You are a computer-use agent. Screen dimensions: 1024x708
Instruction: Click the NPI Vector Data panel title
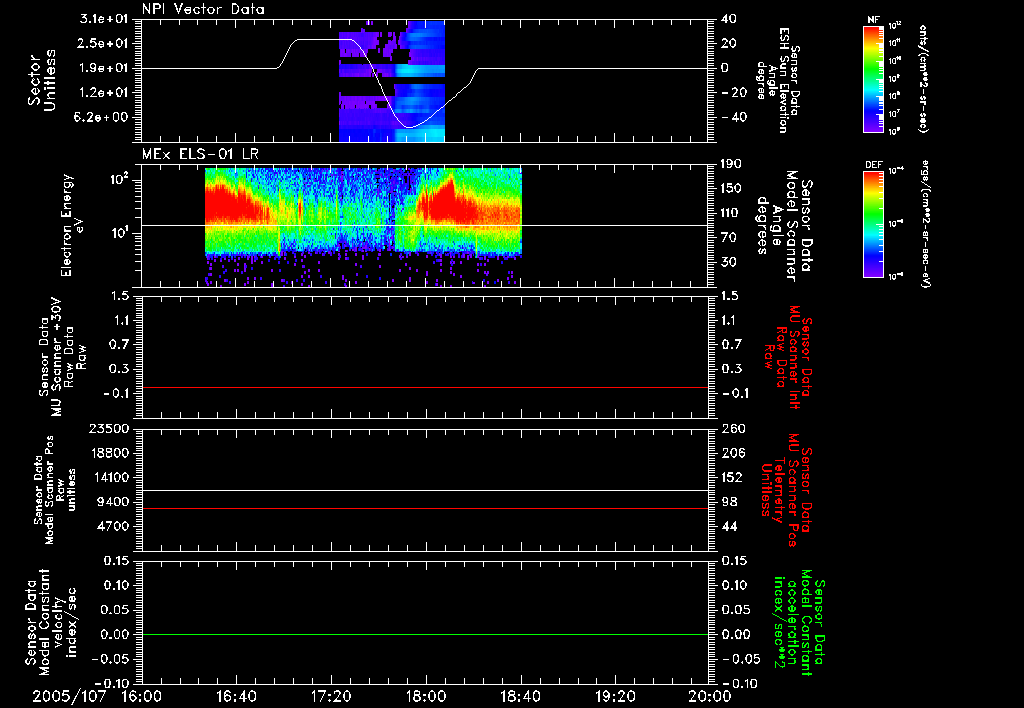coord(204,9)
